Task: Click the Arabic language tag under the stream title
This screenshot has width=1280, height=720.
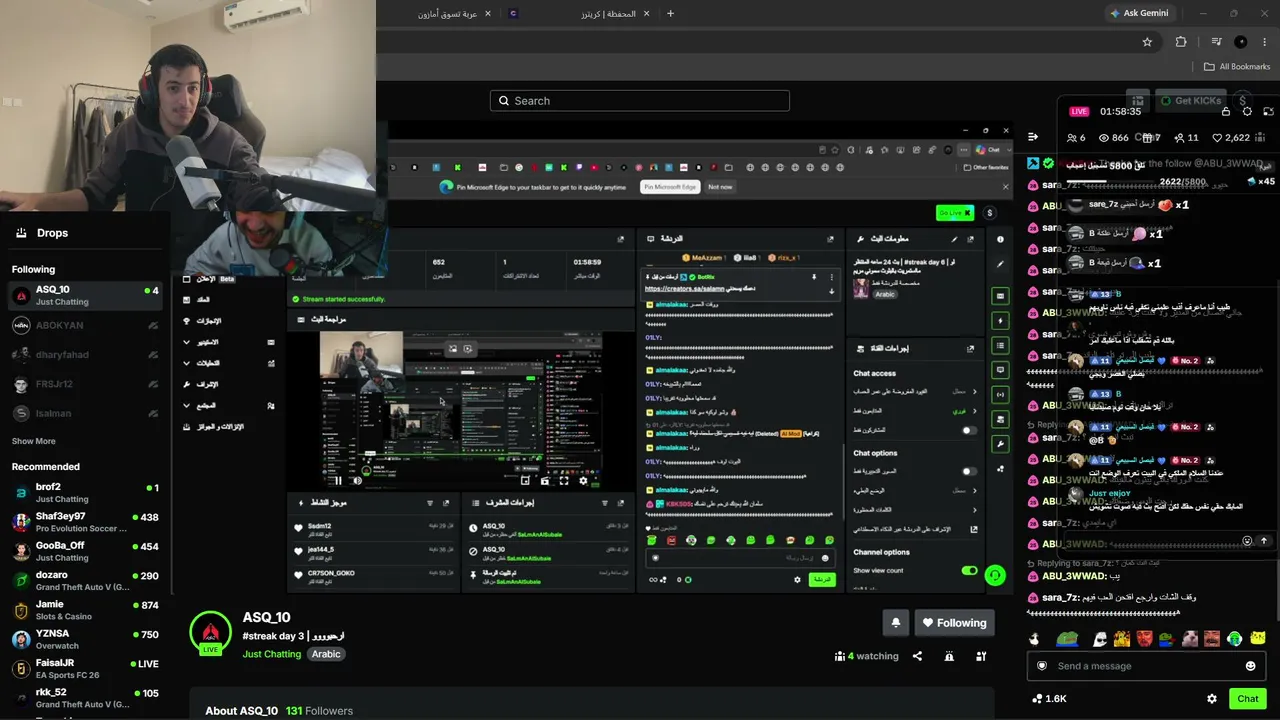Action: click(326, 654)
